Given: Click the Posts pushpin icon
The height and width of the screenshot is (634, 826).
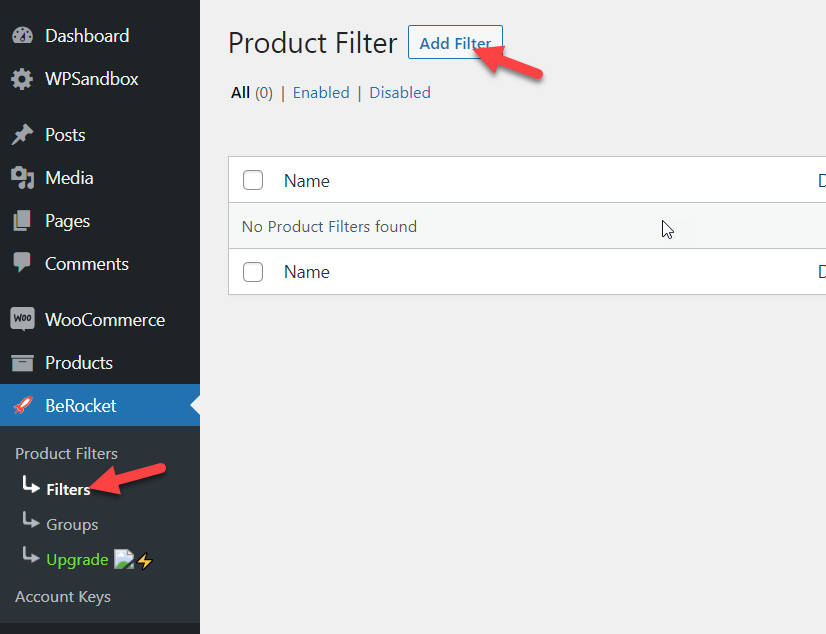Looking at the screenshot, I should click(22, 135).
